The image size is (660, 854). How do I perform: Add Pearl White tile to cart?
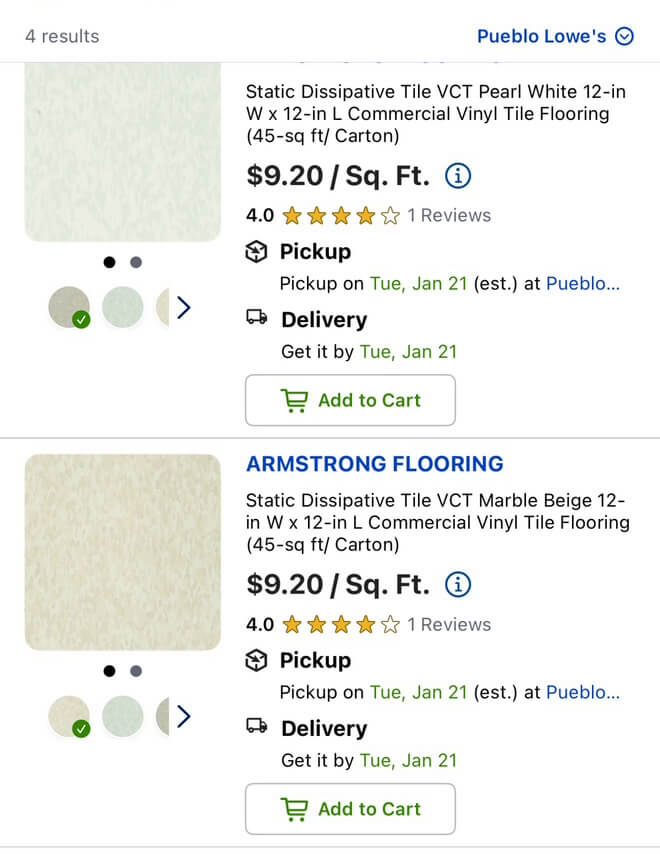pos(350,400)
